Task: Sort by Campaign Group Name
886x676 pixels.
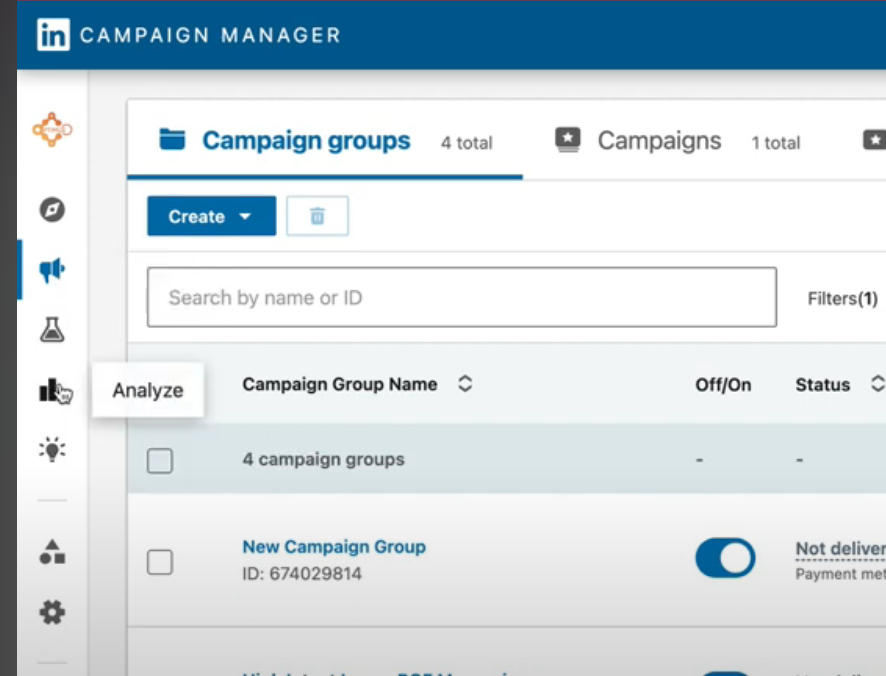Action: pos(466,384)
